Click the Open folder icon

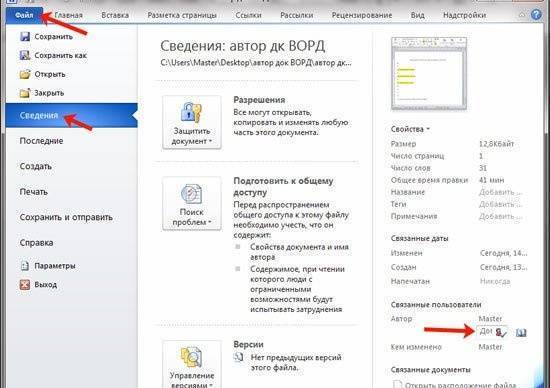[25, 74]
